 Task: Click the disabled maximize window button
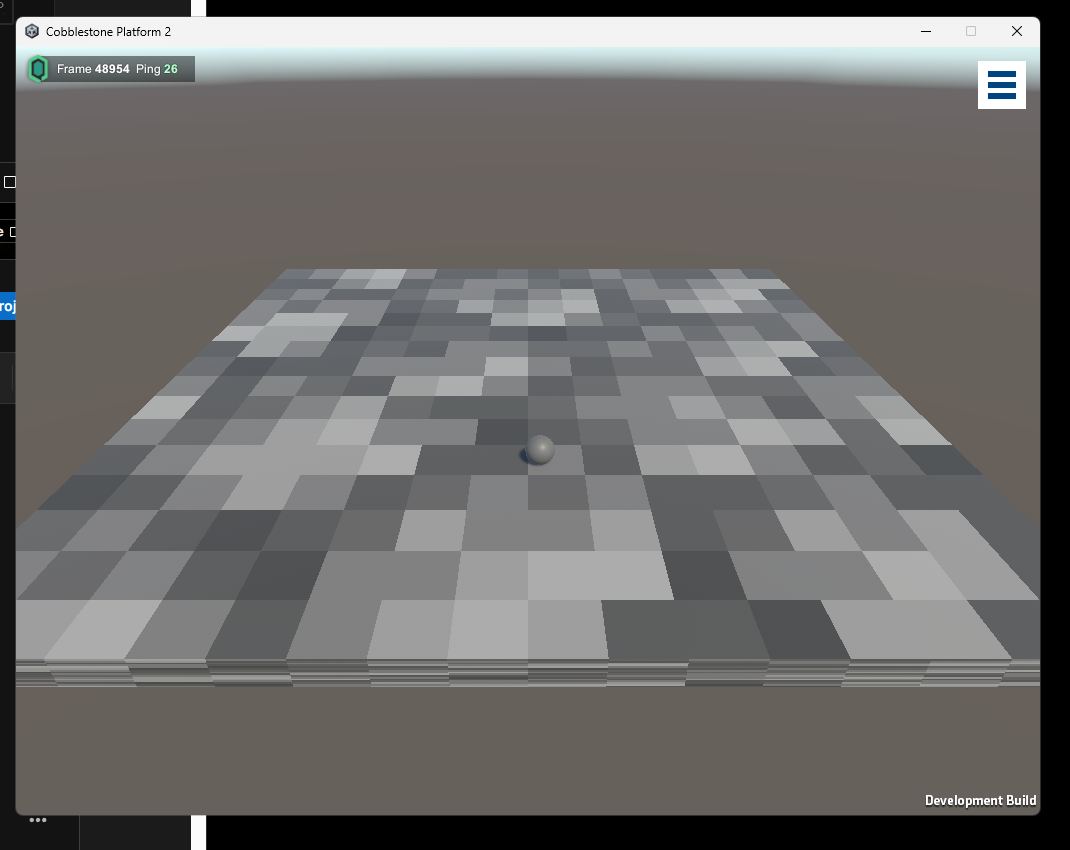pyautogui.click(x=971, y=31)
